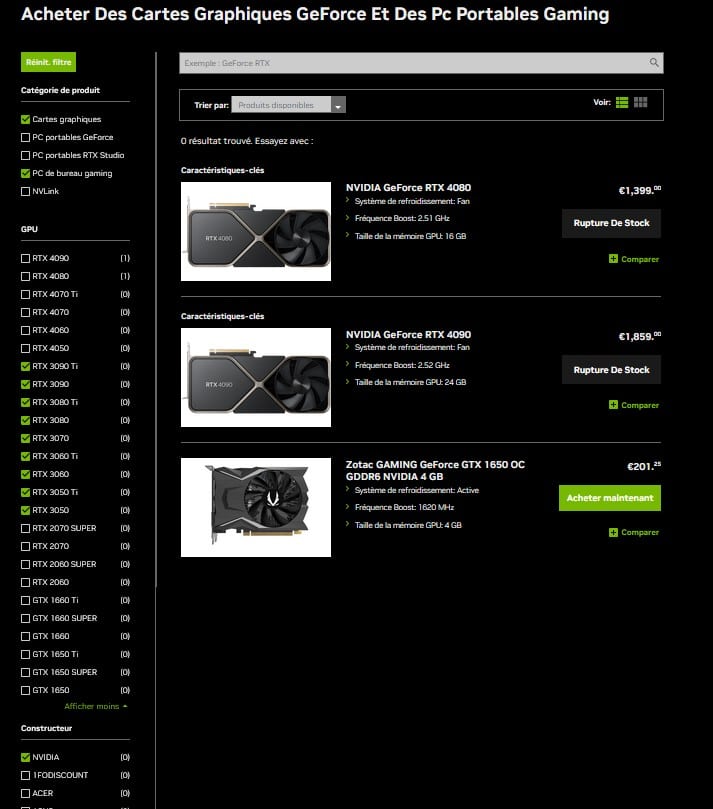
Task: Click the Zotac GTX 1650 product image
Action: (256, 507)
